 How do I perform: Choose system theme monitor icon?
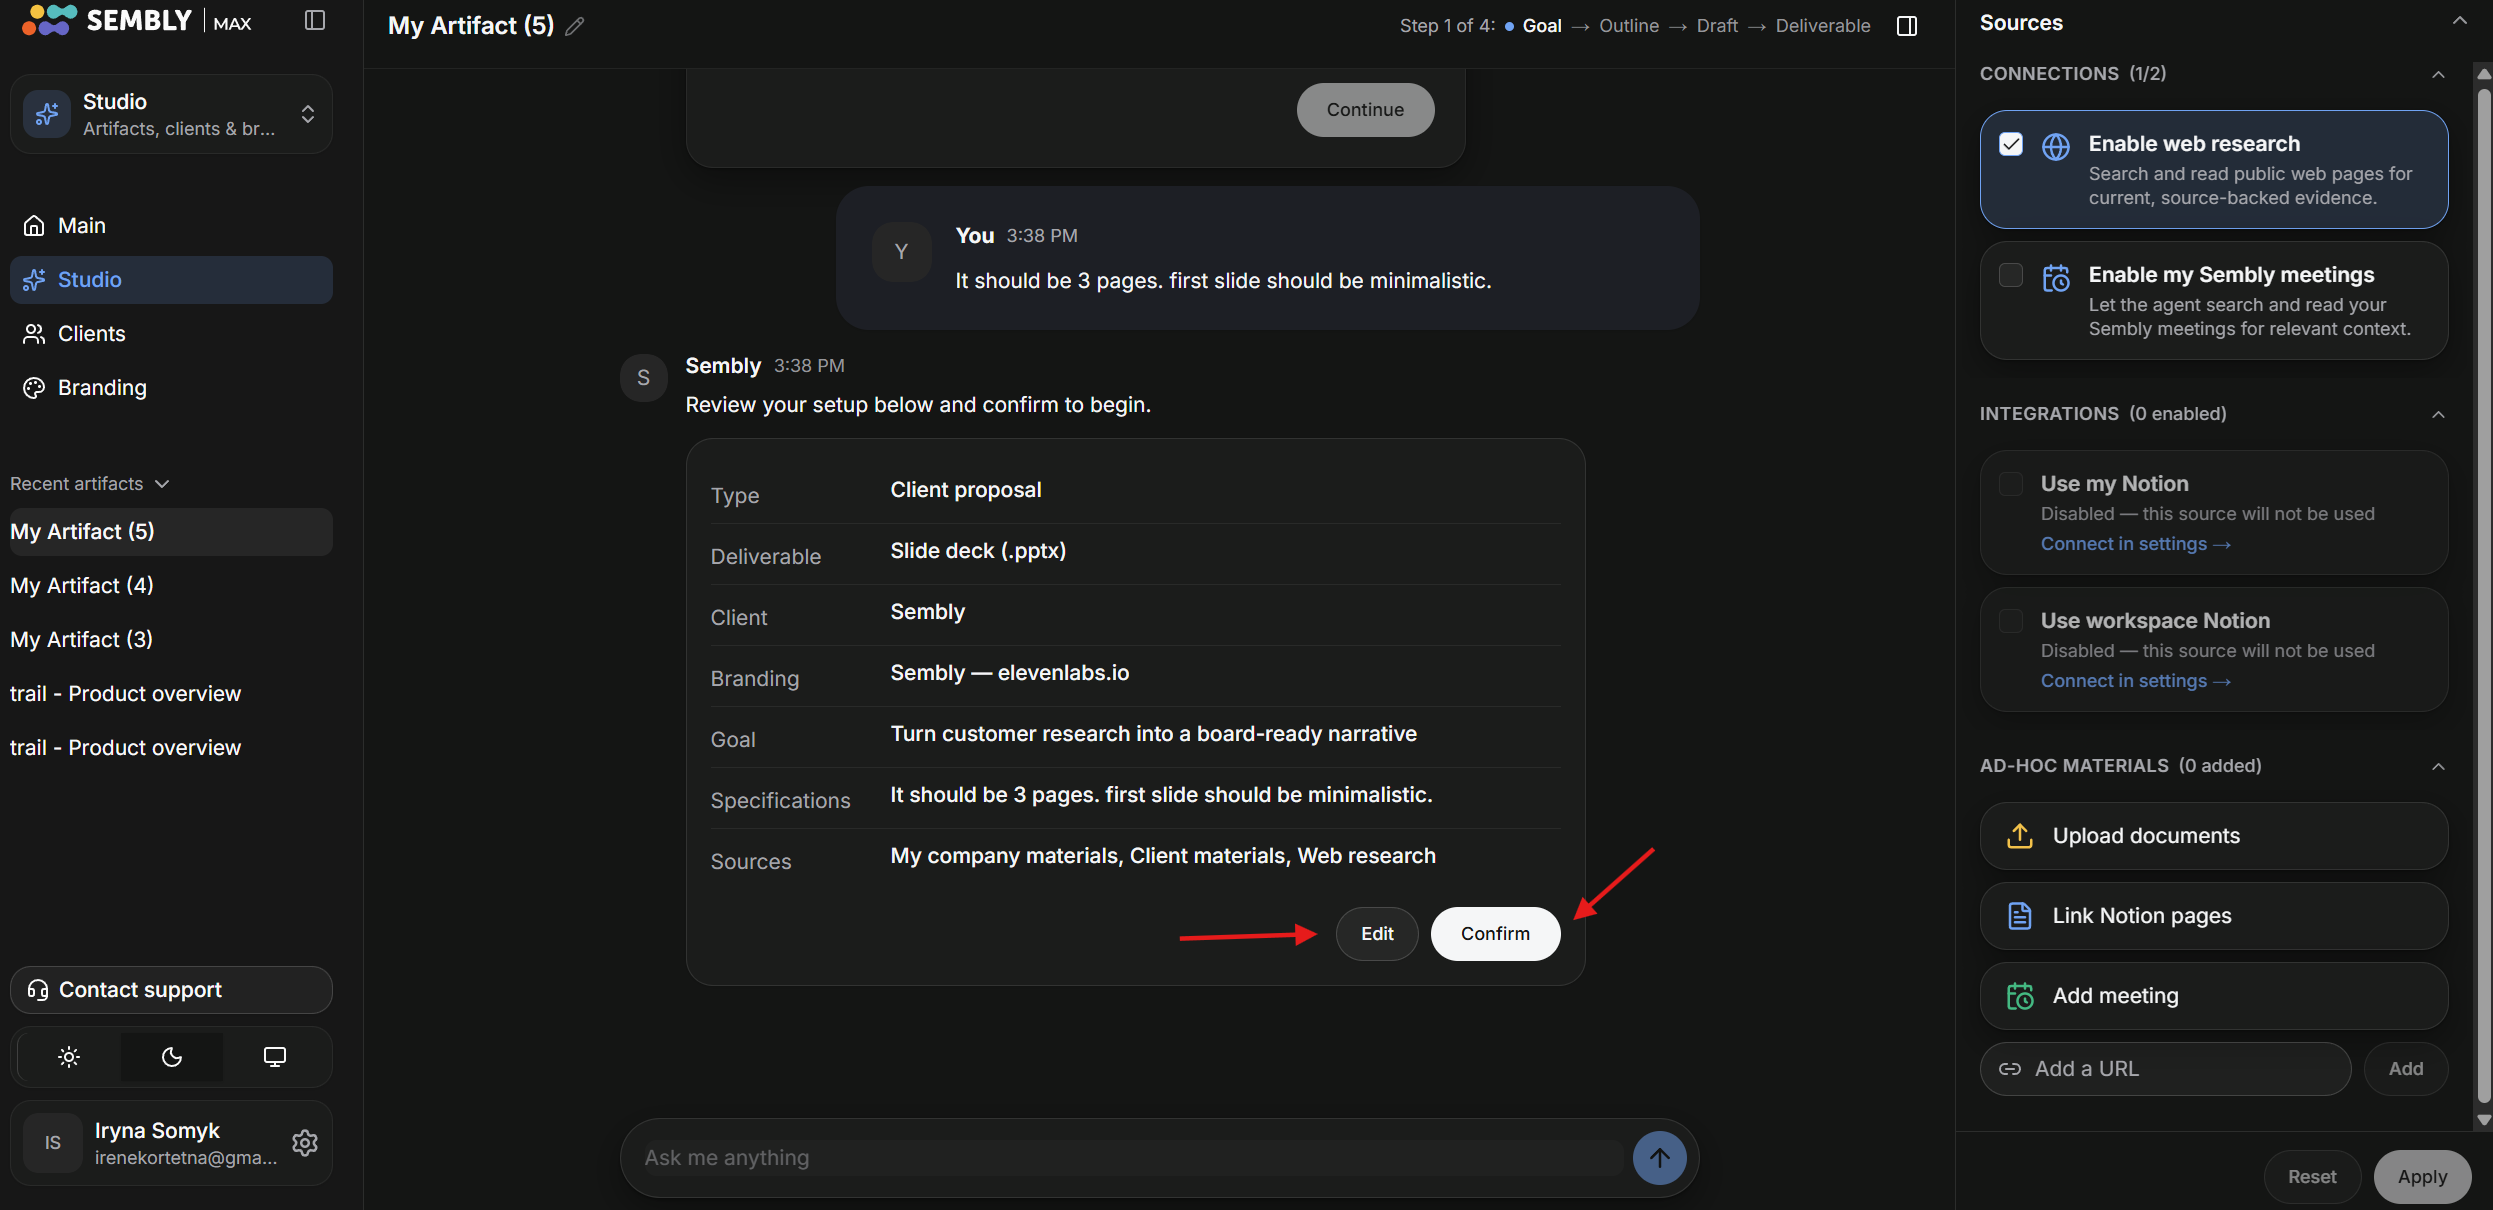[275, 1057]
